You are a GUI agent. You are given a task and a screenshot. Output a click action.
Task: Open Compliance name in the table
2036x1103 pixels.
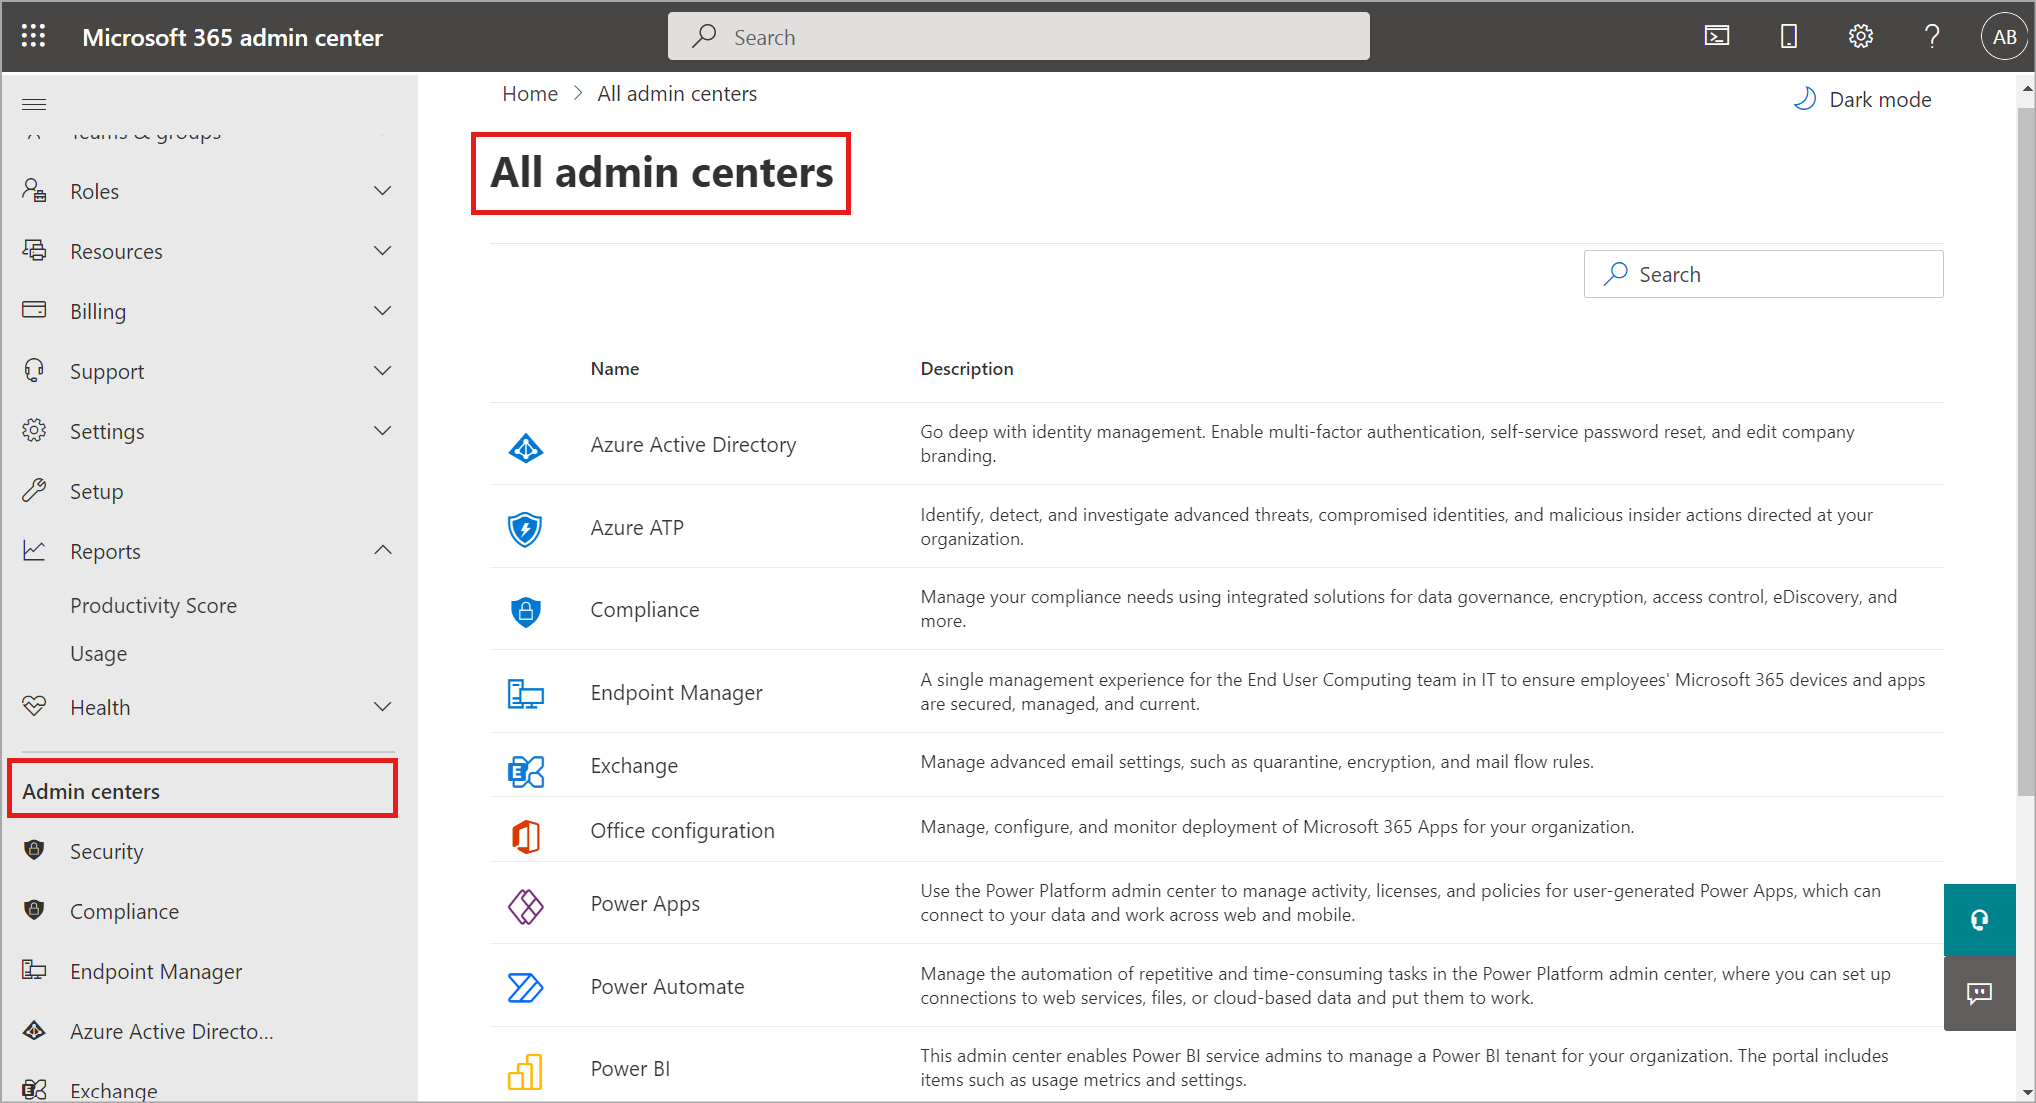click(644, 610)
